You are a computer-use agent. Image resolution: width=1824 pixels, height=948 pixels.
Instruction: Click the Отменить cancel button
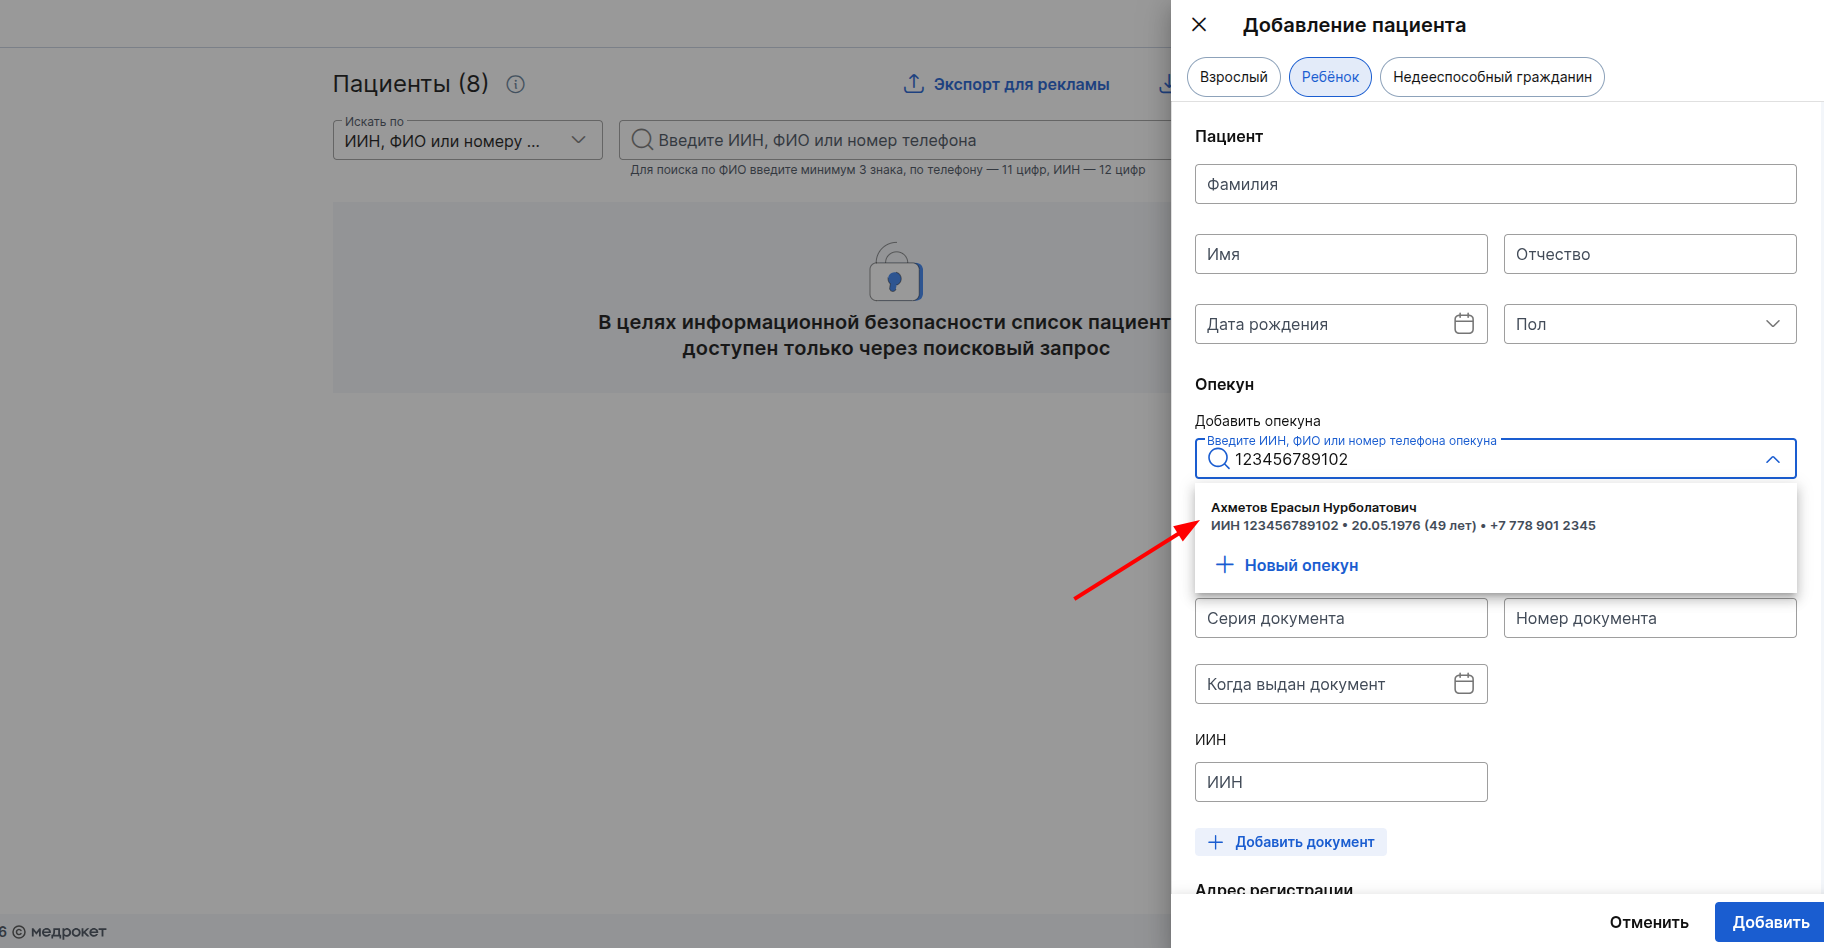coord(1648,922)
